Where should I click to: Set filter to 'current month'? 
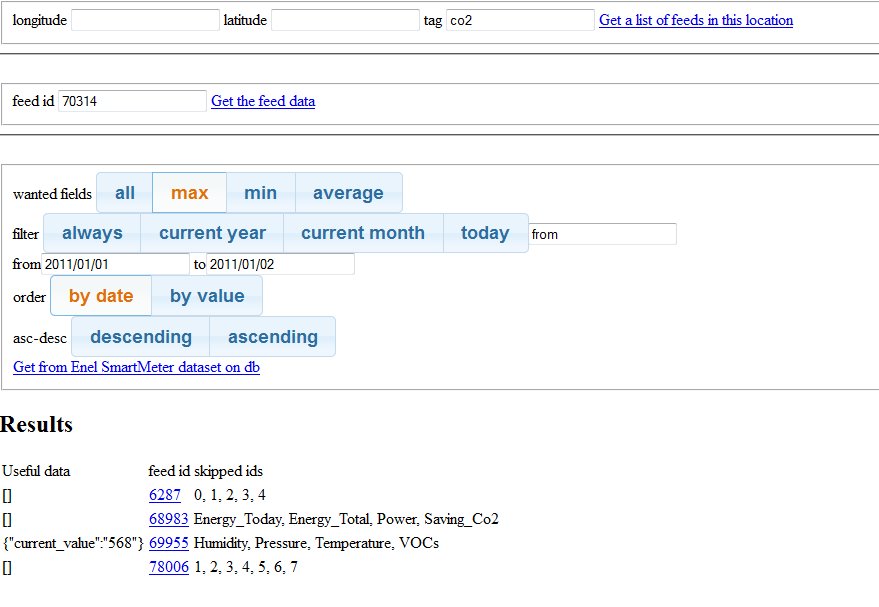(362, 233)
